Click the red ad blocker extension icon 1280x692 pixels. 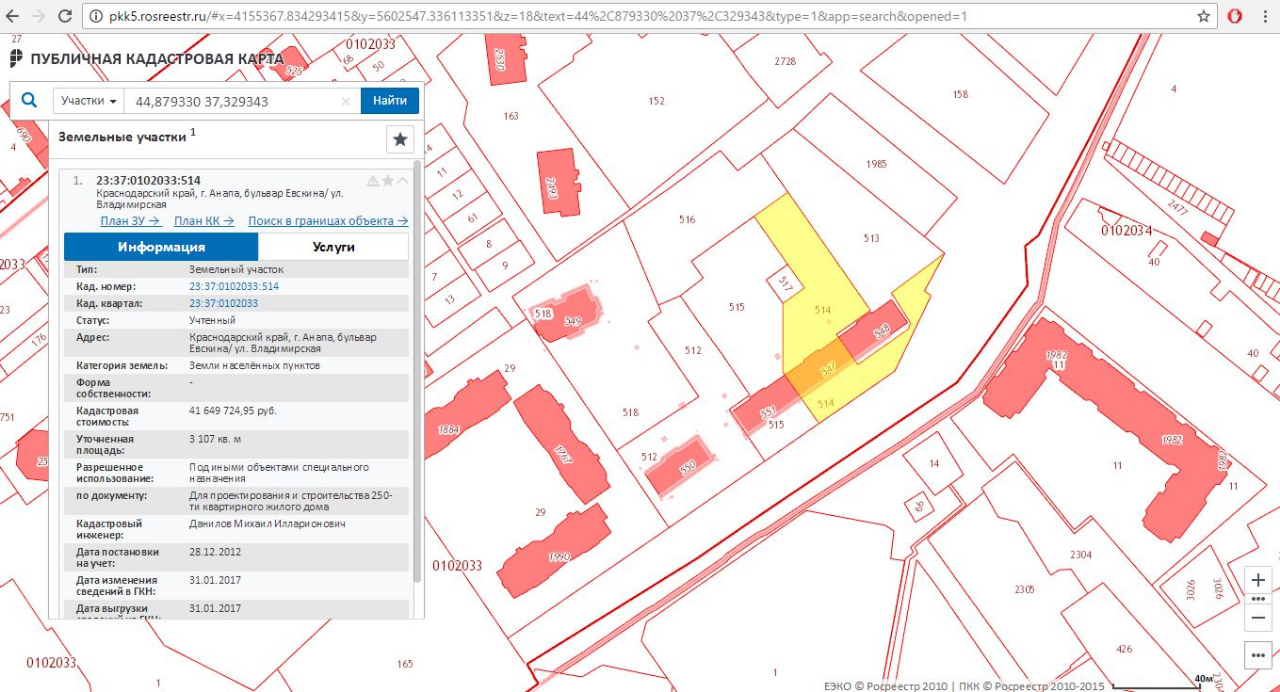coord(1235,17)
